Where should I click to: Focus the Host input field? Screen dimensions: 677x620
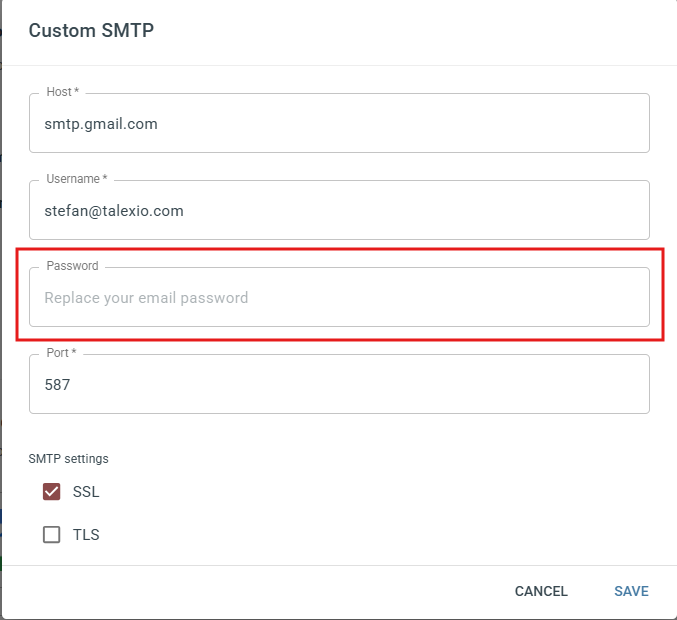pos(339,123)
